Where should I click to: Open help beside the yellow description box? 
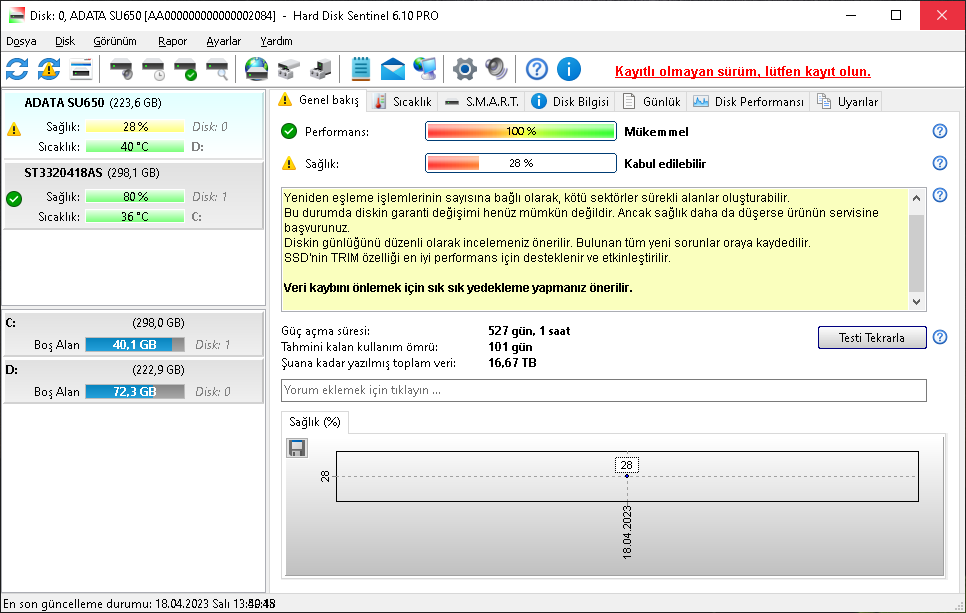point(940,195)
